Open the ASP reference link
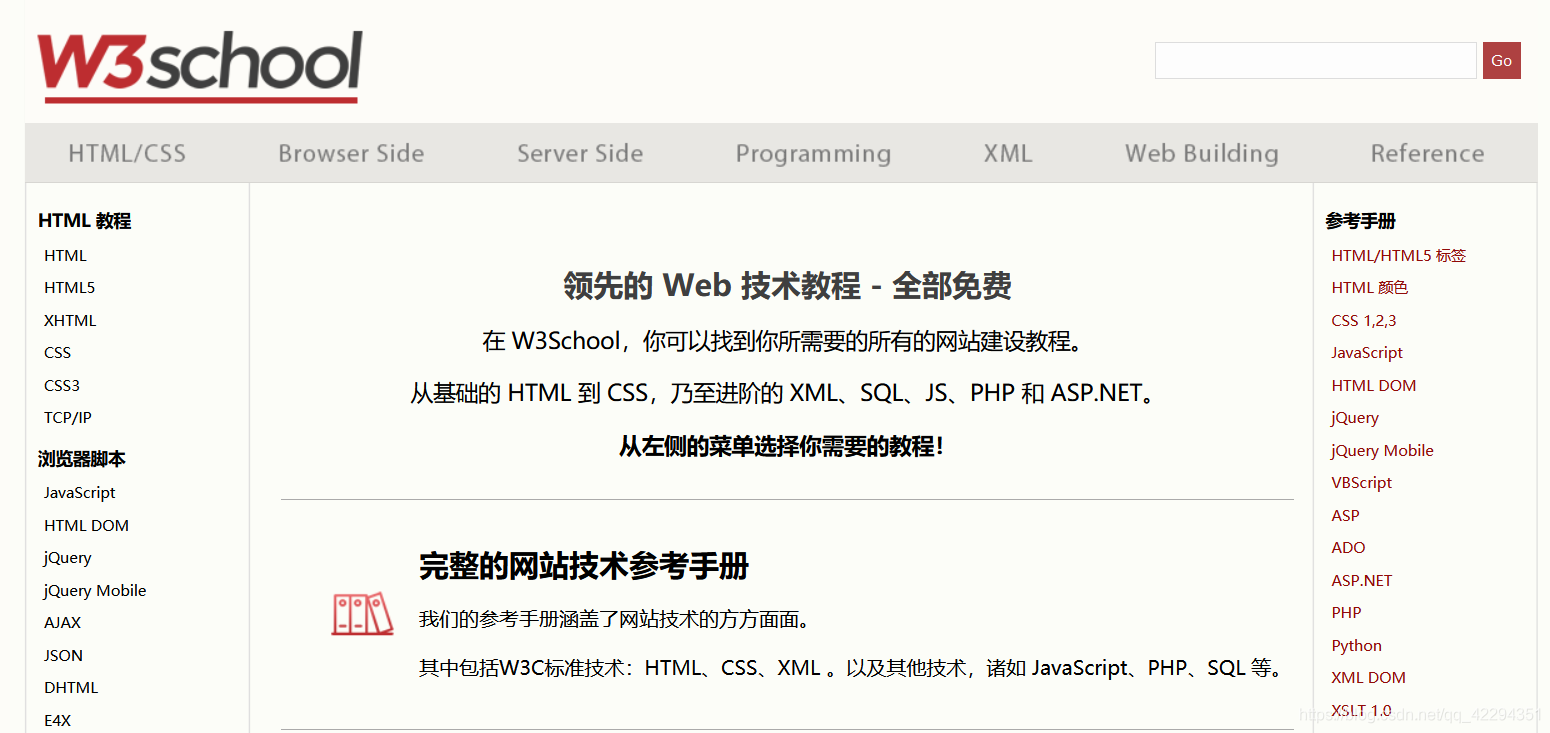Image resolution: width=1550 pixels, height=733 pixels. [1345, 515]
